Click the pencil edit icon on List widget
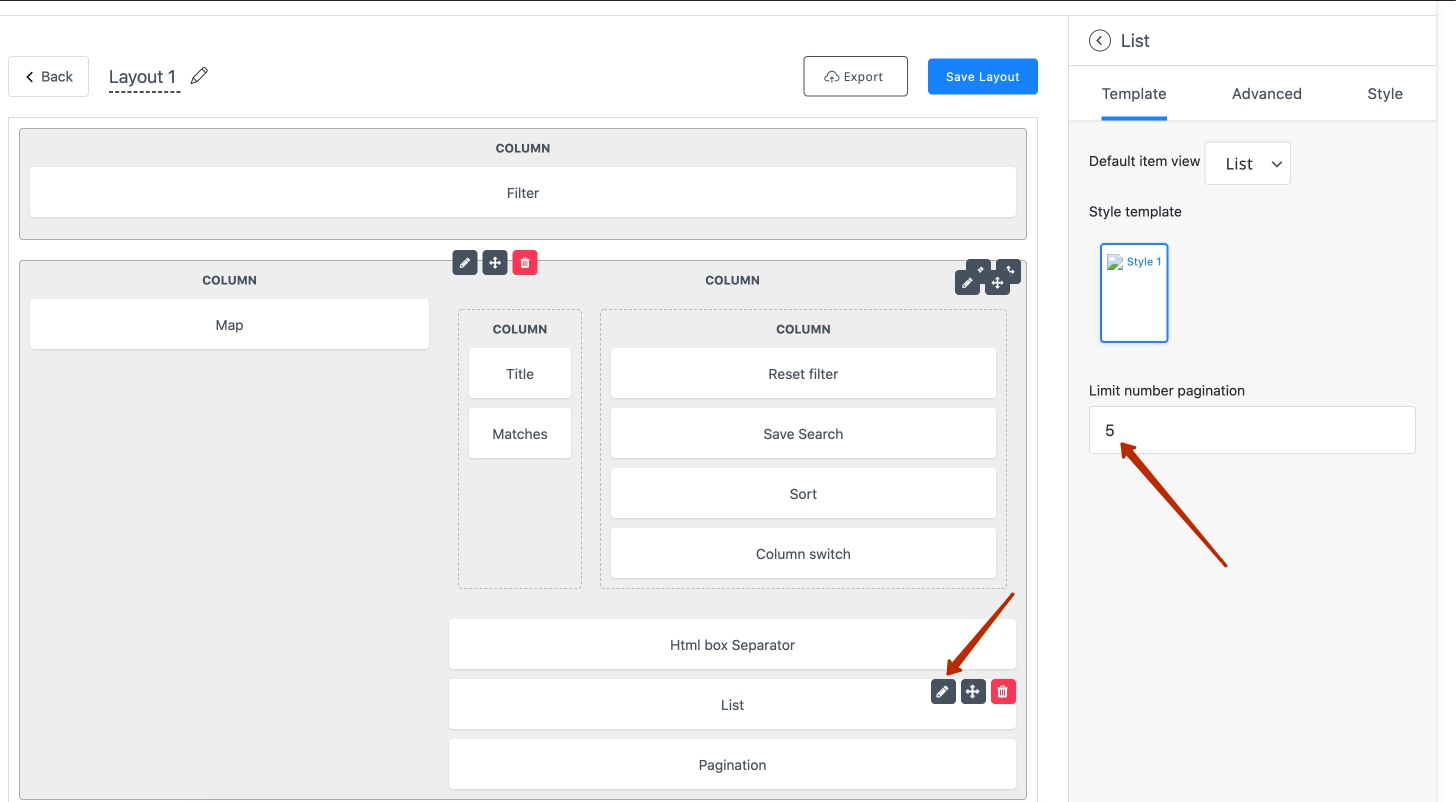1456x802 pixels. (943, 691)
